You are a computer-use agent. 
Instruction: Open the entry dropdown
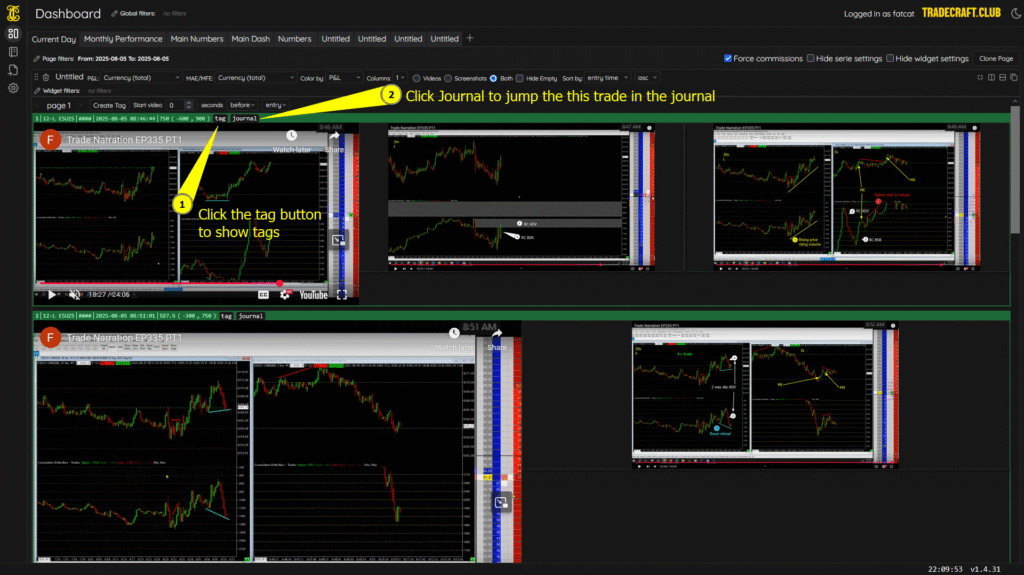(x=275, y=105)
